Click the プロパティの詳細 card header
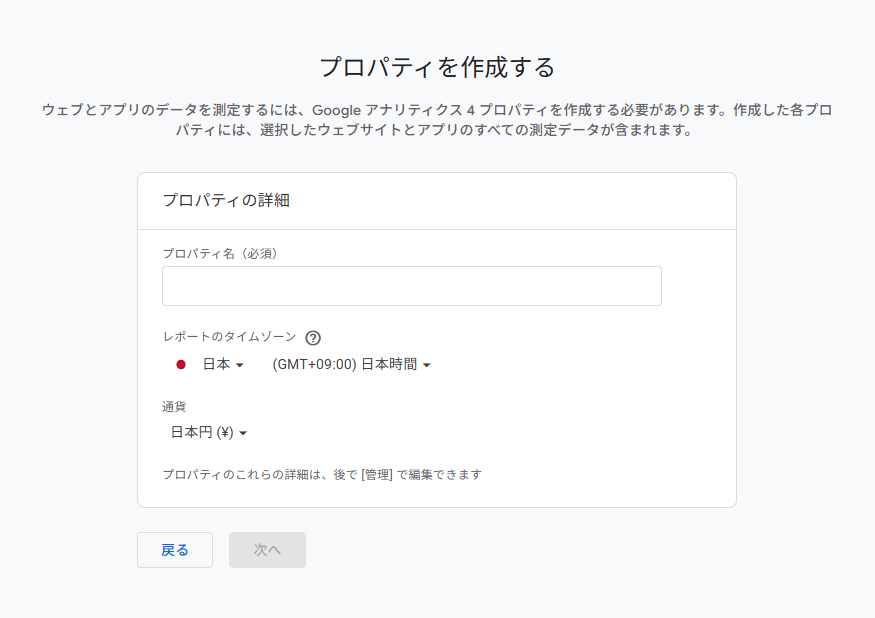This screenshot has width=875, height=618. [x=226, y=200]
